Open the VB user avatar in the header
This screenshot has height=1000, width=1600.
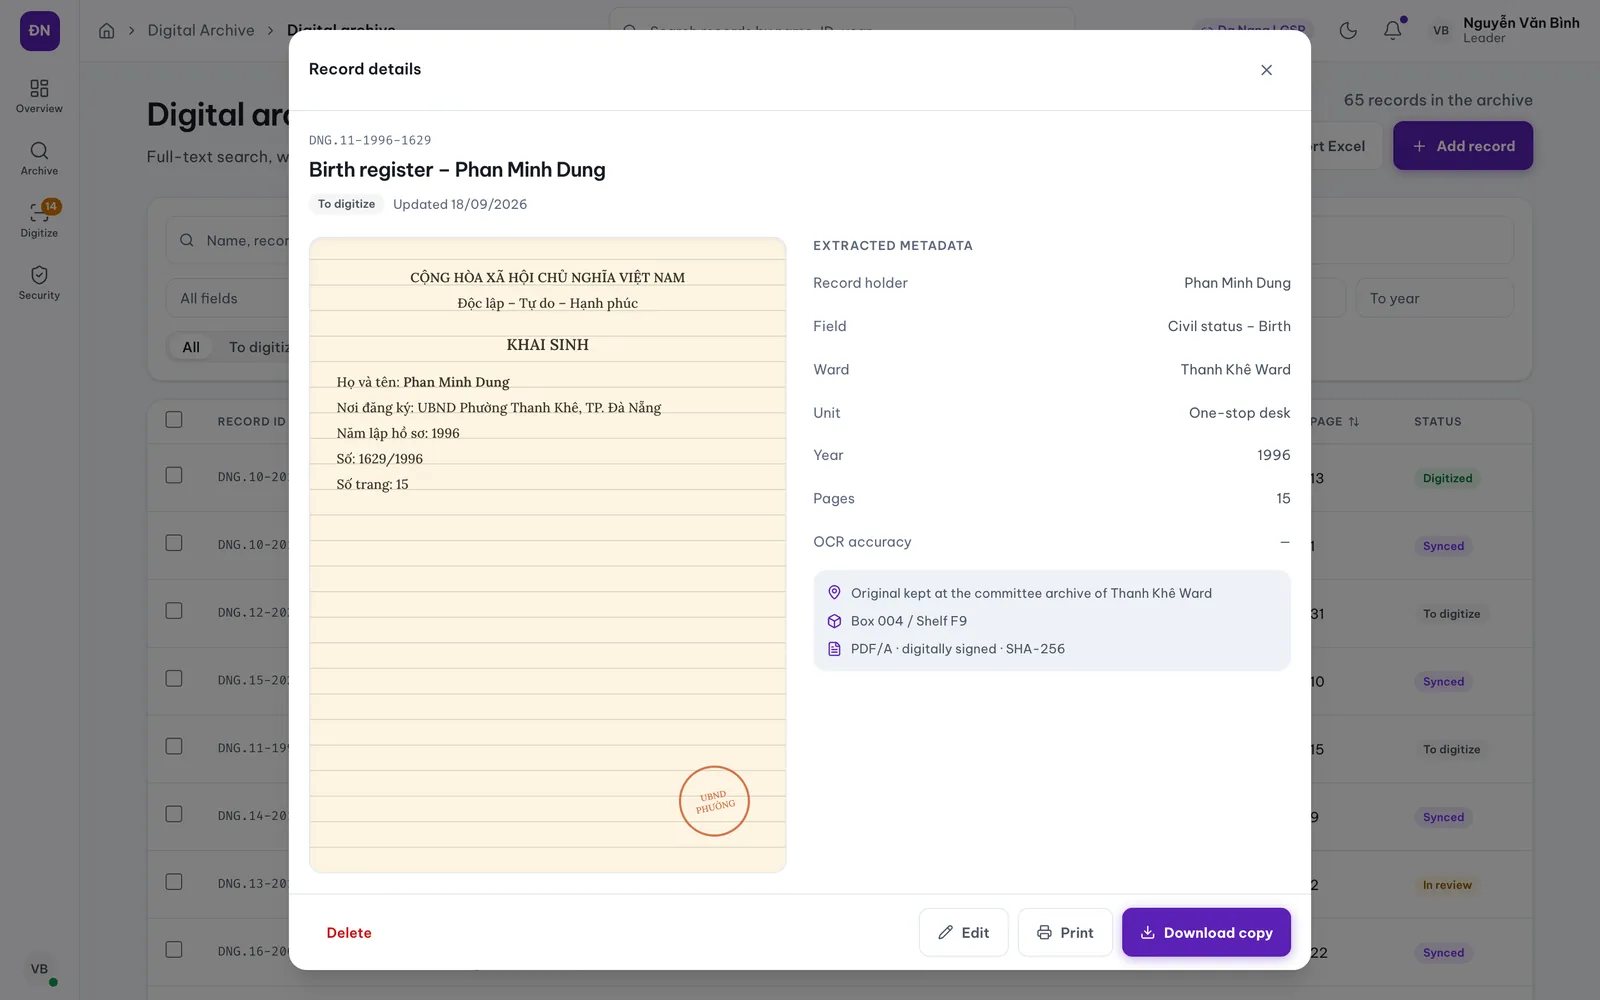click(x=1441, y=31)
